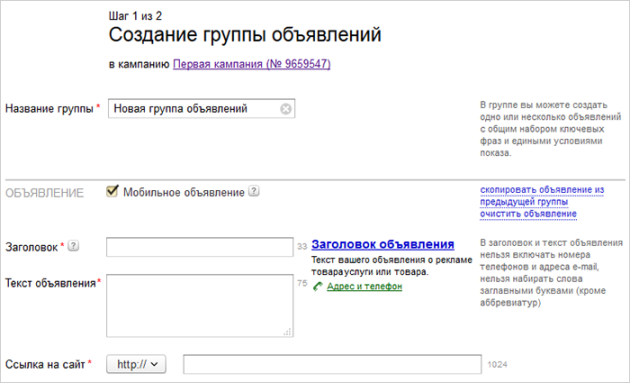630x383 pixels.
Task: Toggle the Мобильное объявление checkbox
Action: 112,191
